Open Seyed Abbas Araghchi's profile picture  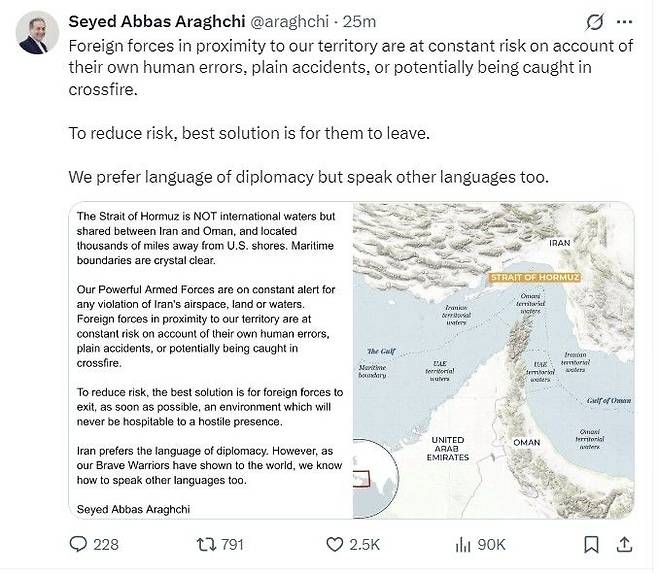click(x=37, y=32)
